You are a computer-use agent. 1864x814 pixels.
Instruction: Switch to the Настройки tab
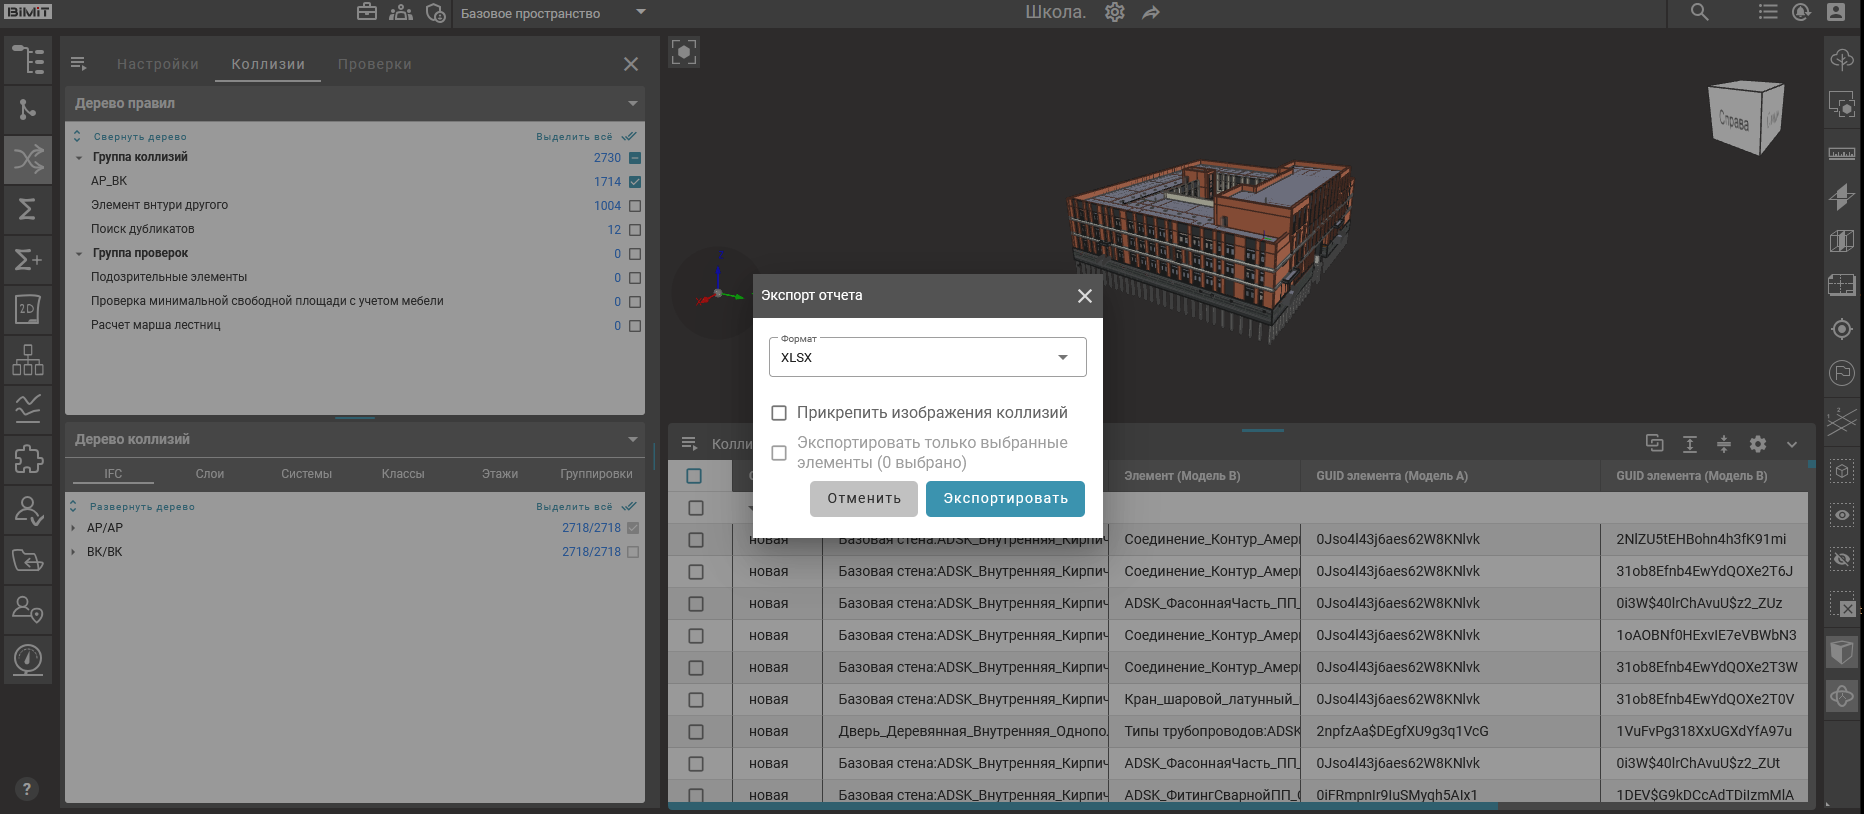158,64
